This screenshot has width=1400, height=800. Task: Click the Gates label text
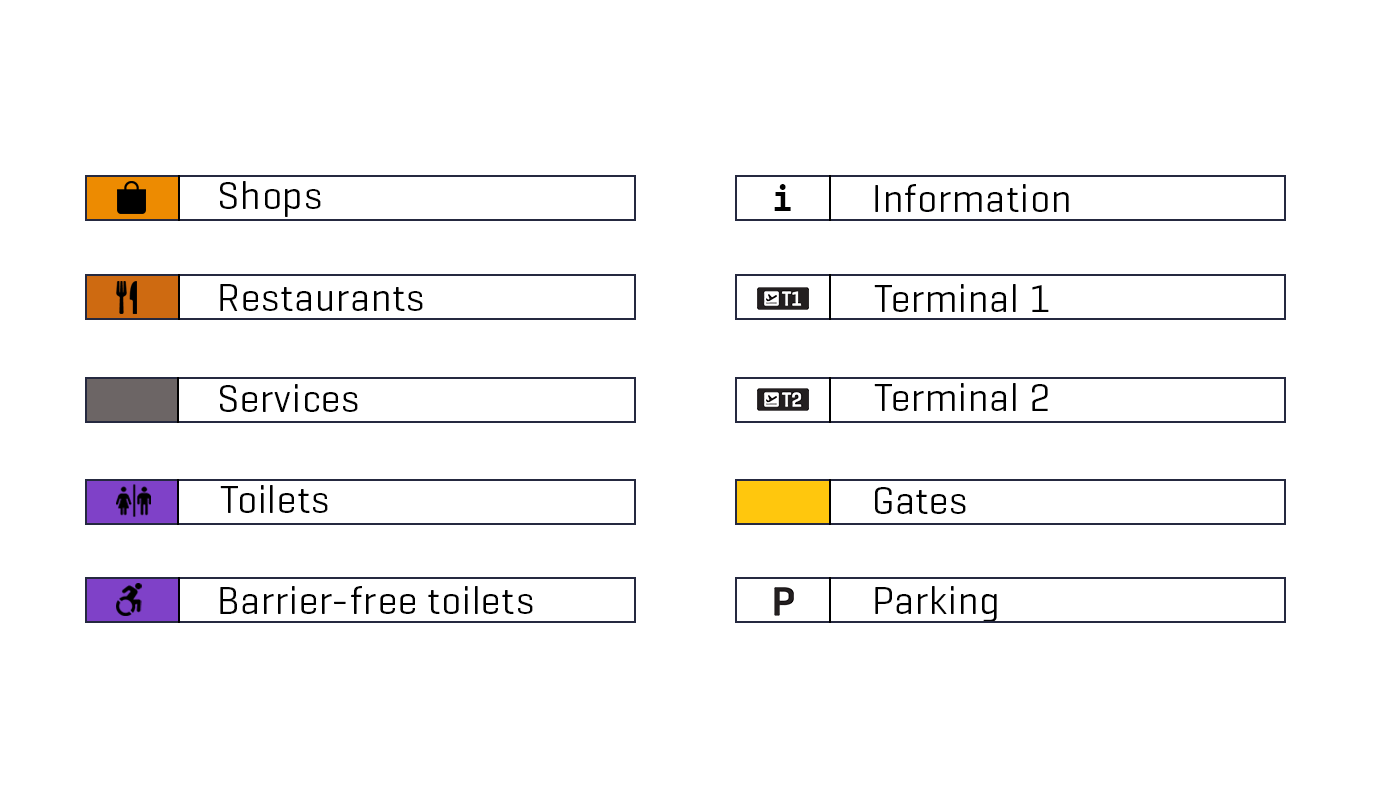pos(920,502)
